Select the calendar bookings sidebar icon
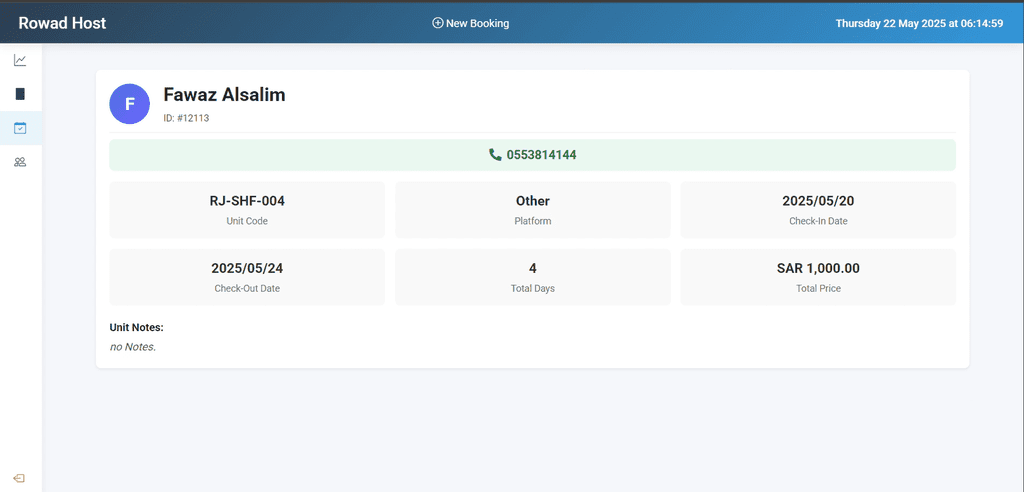Viewport: 1024px width, 492px height. (x=20, y=128)
